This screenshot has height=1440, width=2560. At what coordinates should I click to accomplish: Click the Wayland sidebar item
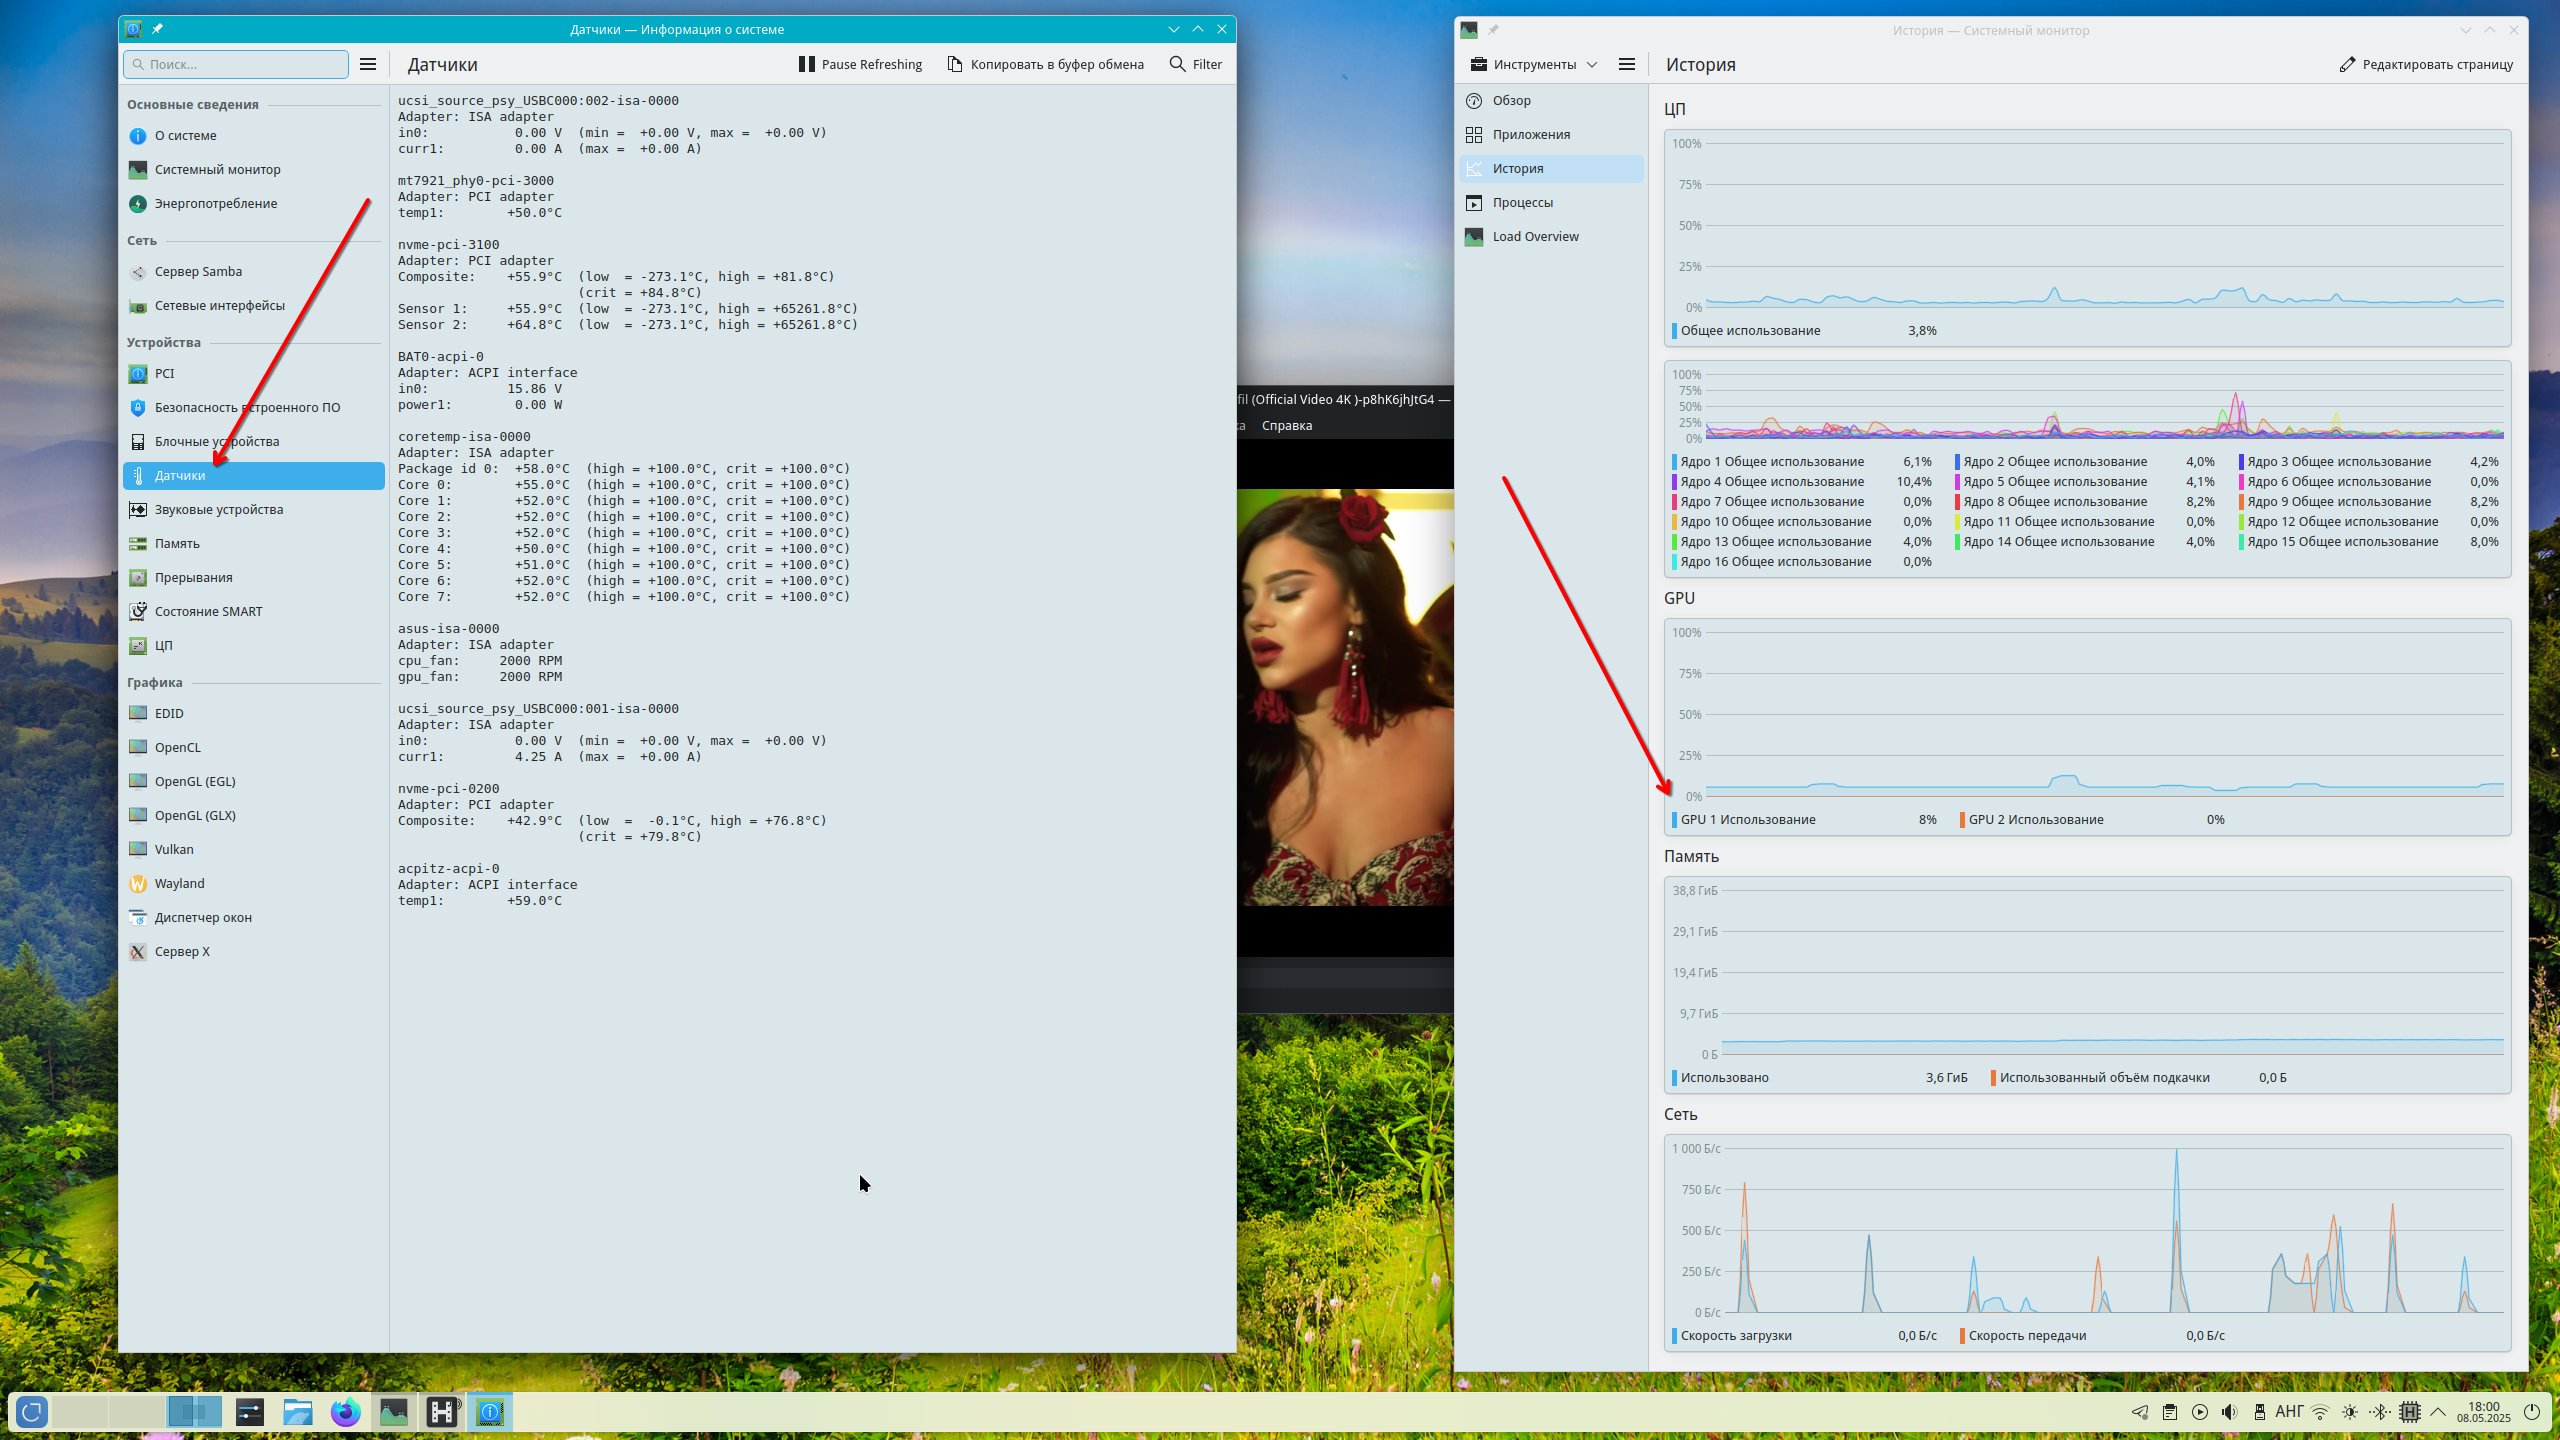[x=179, y=883]
